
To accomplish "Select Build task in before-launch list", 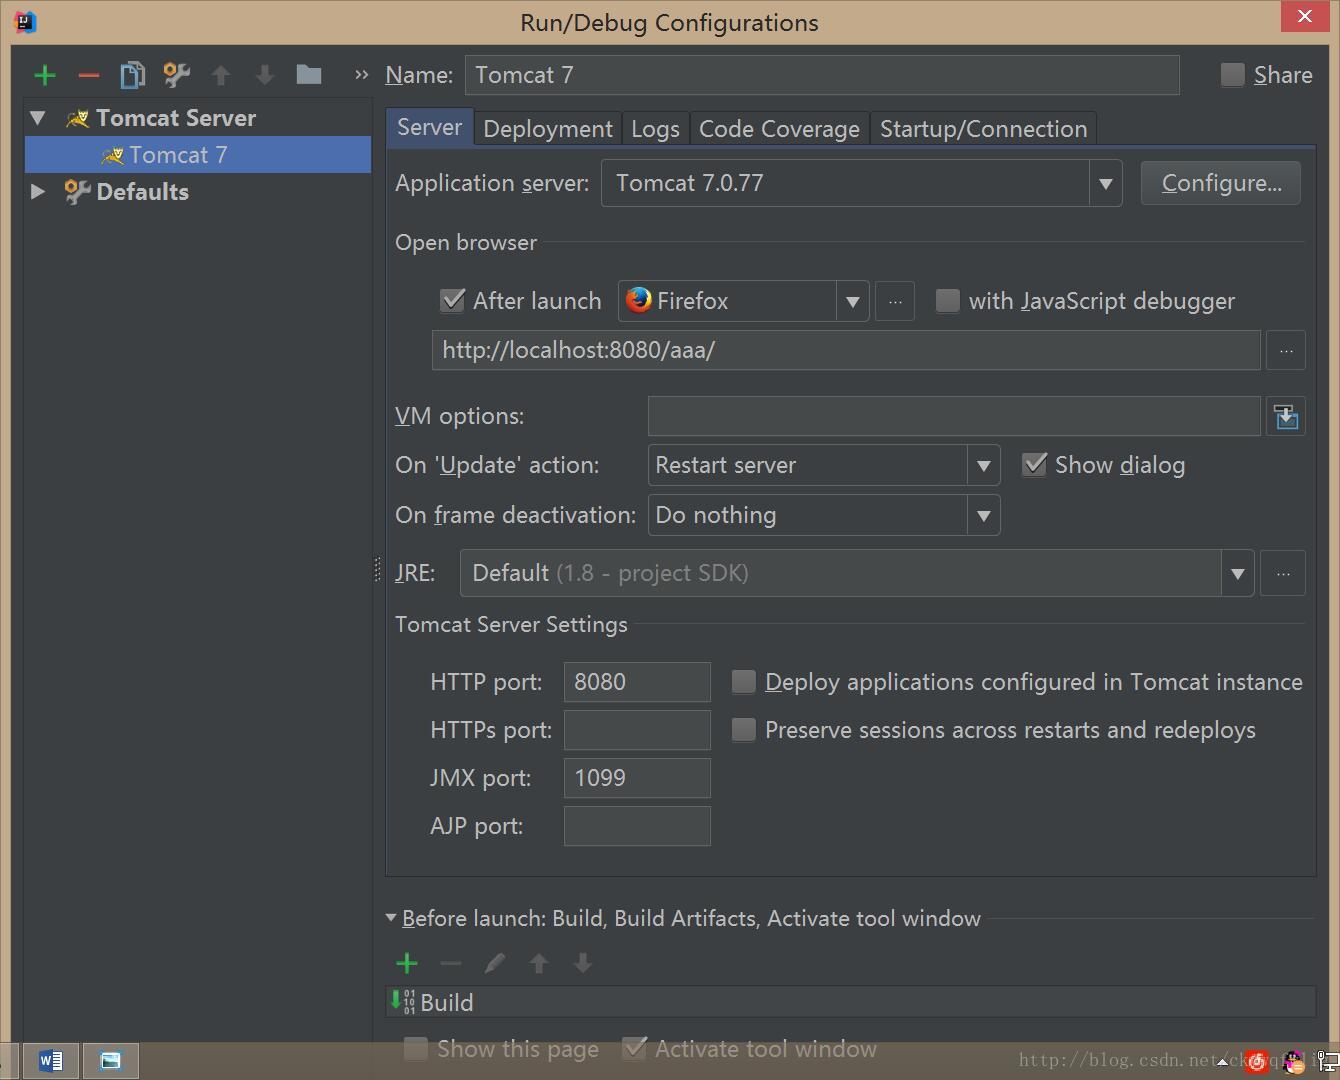I will pyautogui.click(x=851, y=1002).
